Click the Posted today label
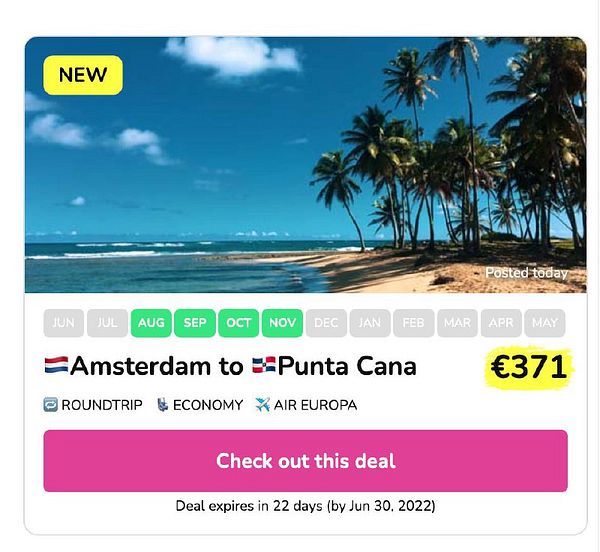The width and height of the screenshot is (600, 552). coord(526,273)
